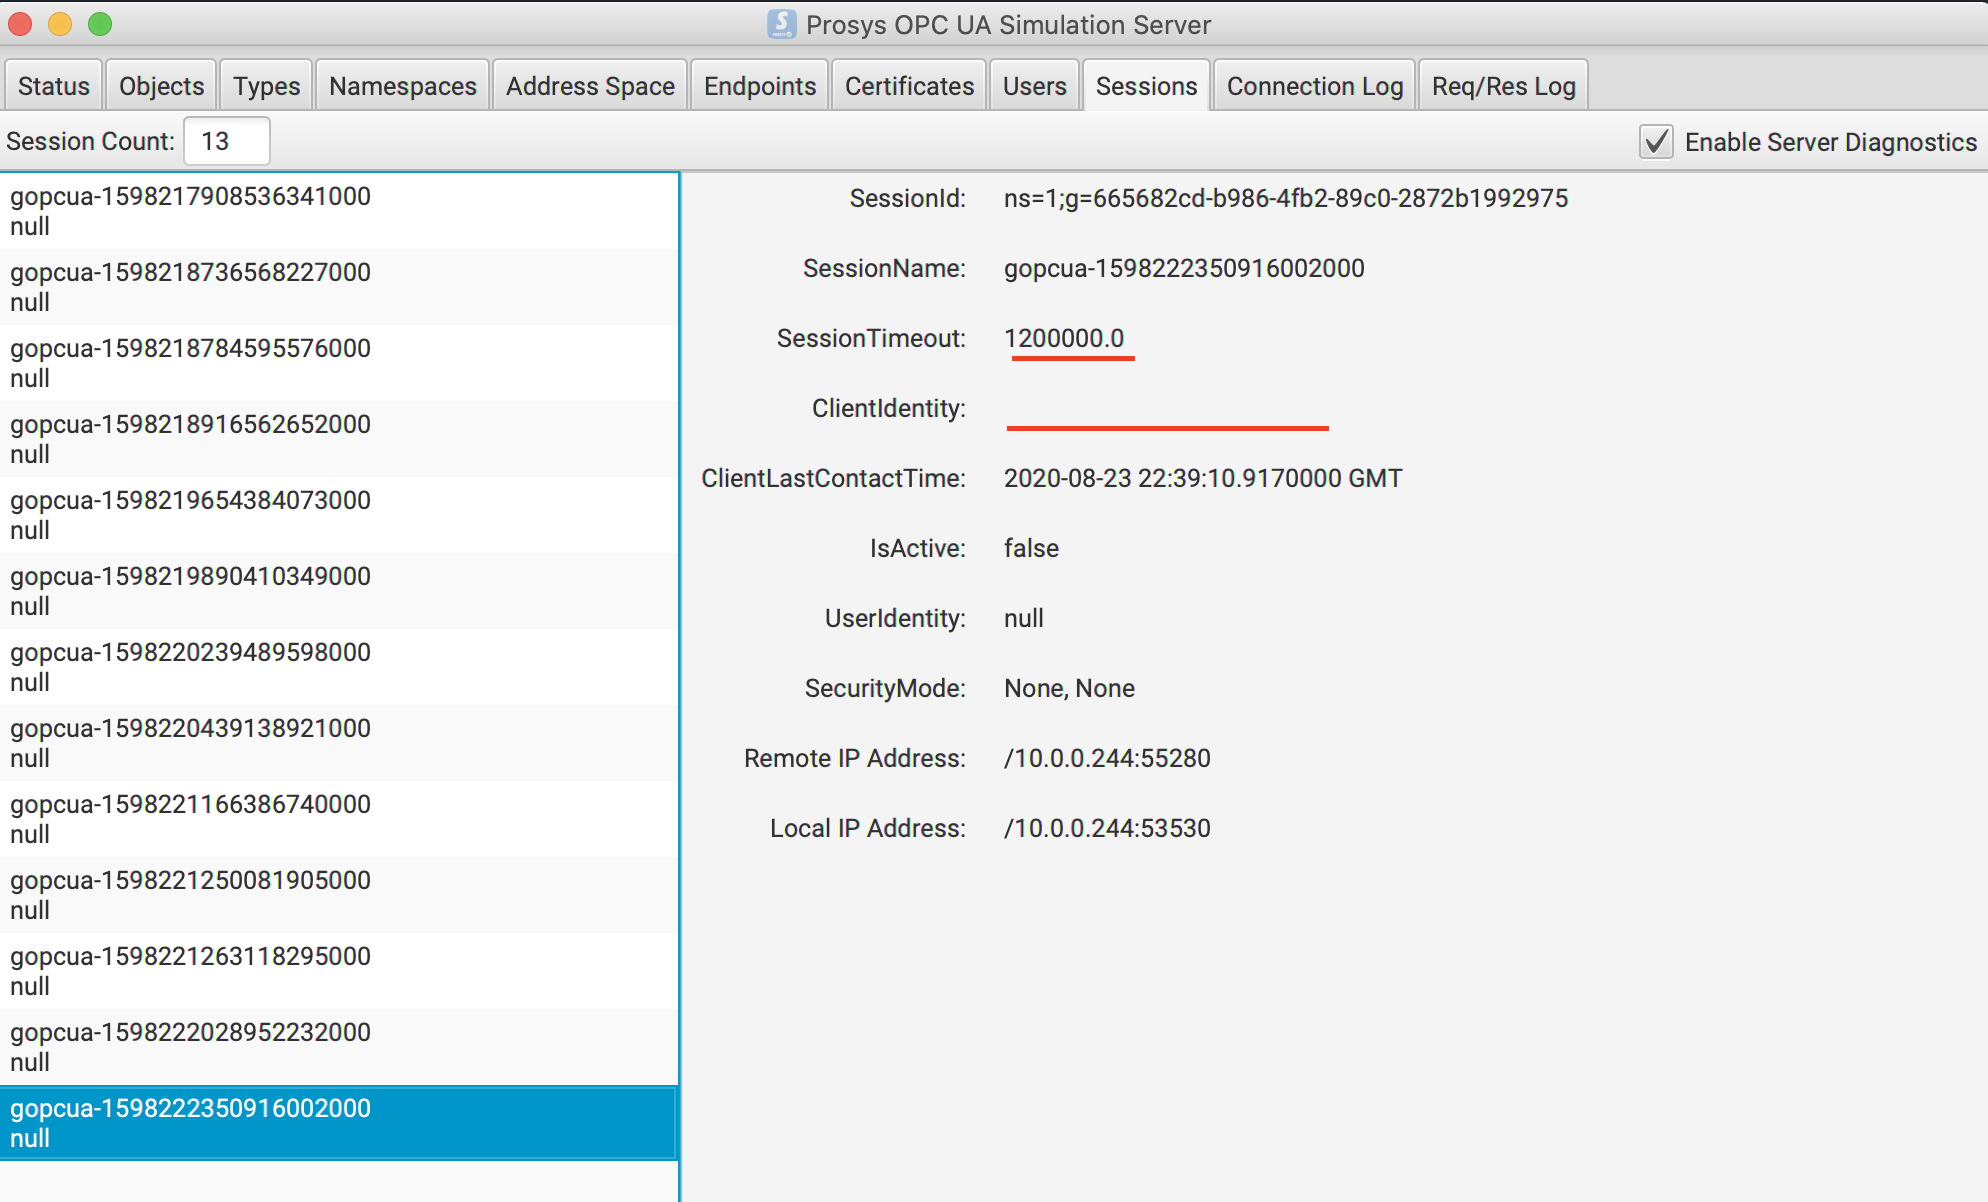The image size is (1988, 1202).
Task: Select the Users tab
Action: [1034, 86]
